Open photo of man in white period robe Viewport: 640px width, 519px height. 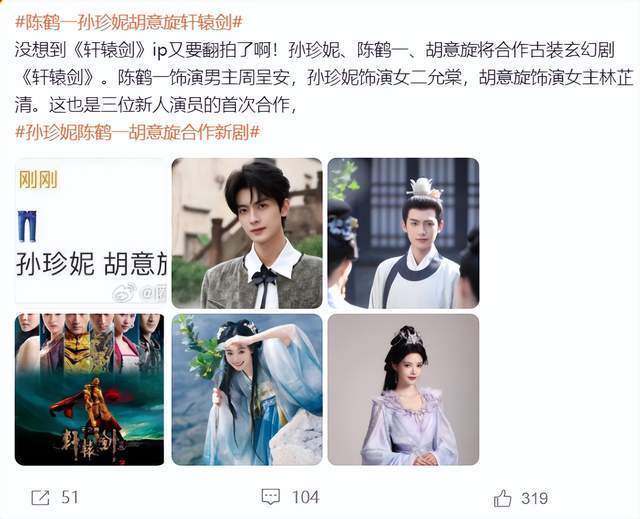[403, 233]
